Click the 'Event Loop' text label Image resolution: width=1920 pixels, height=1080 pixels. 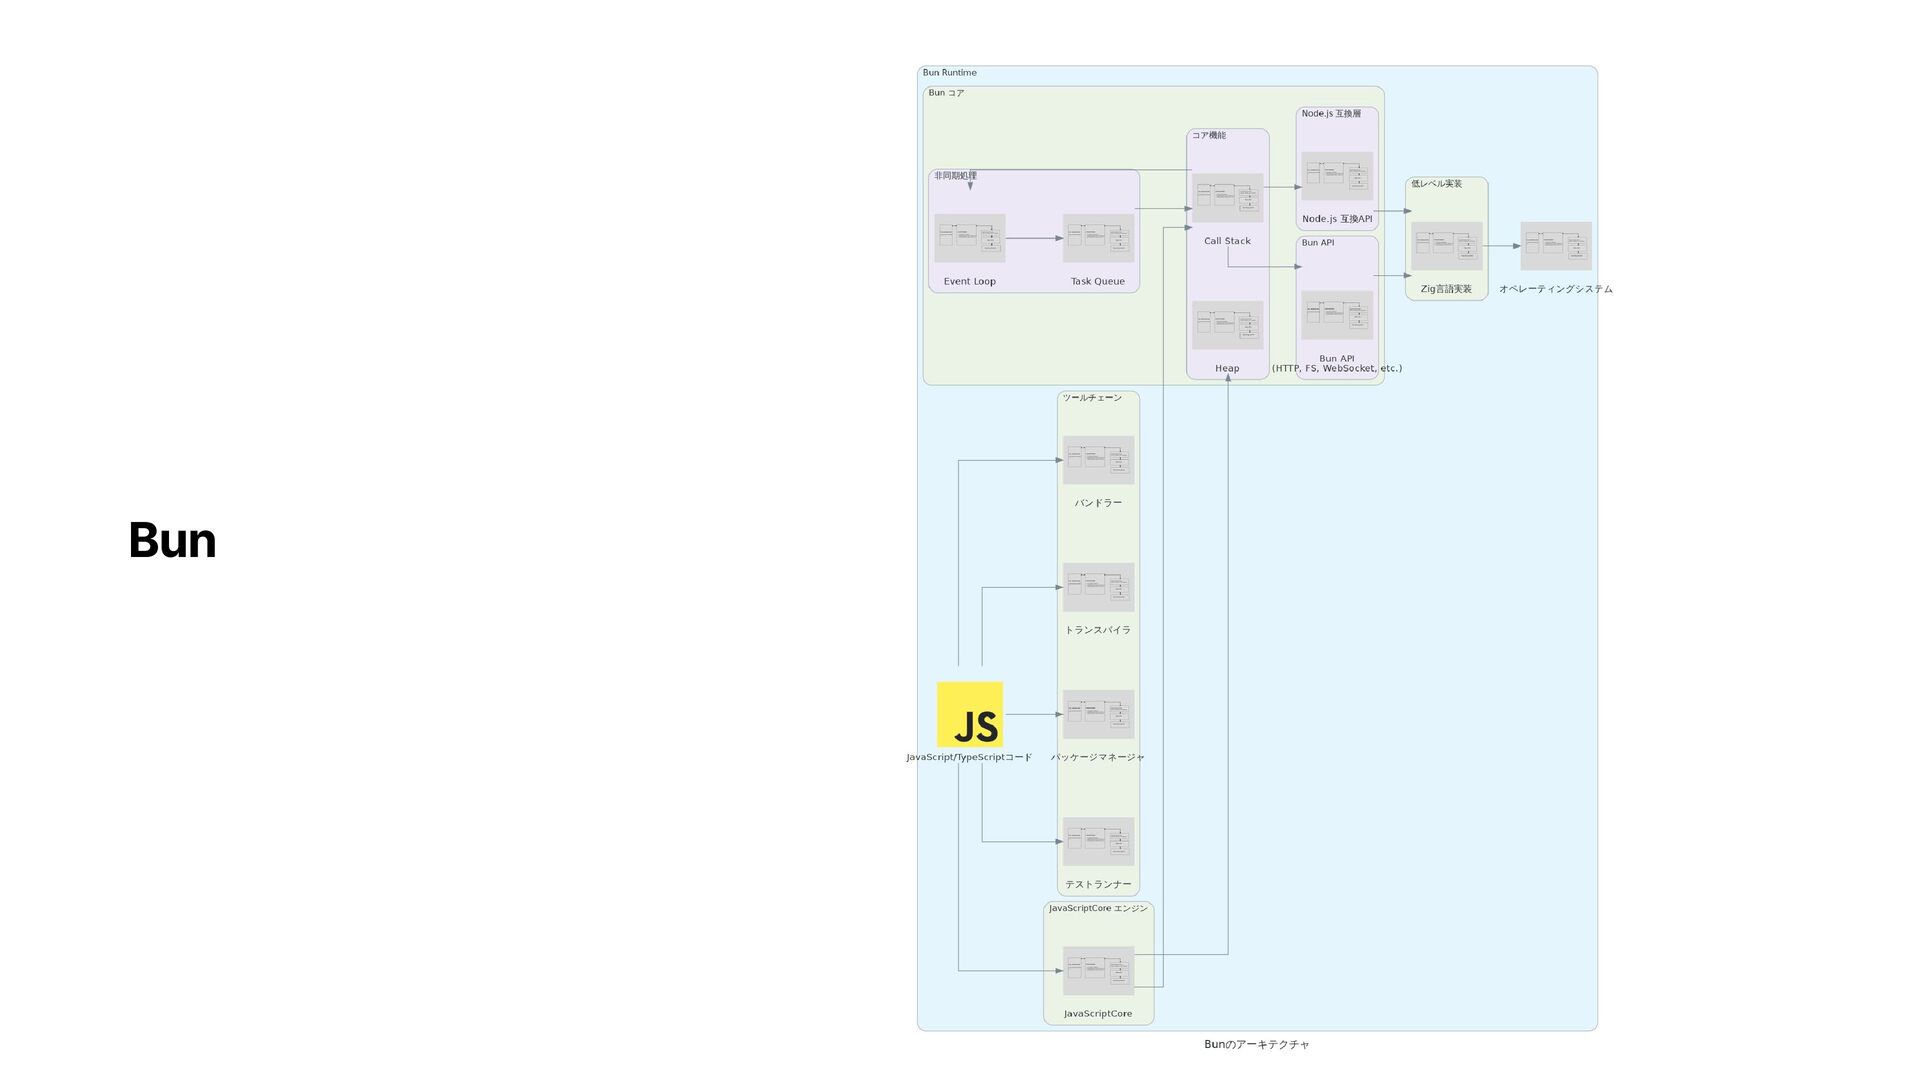969,282
